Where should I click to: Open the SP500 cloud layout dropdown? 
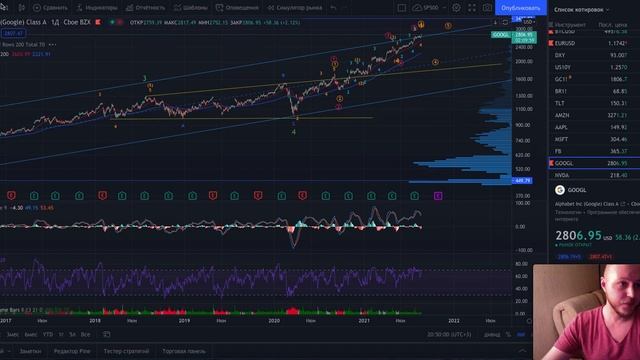coord(429,8)
